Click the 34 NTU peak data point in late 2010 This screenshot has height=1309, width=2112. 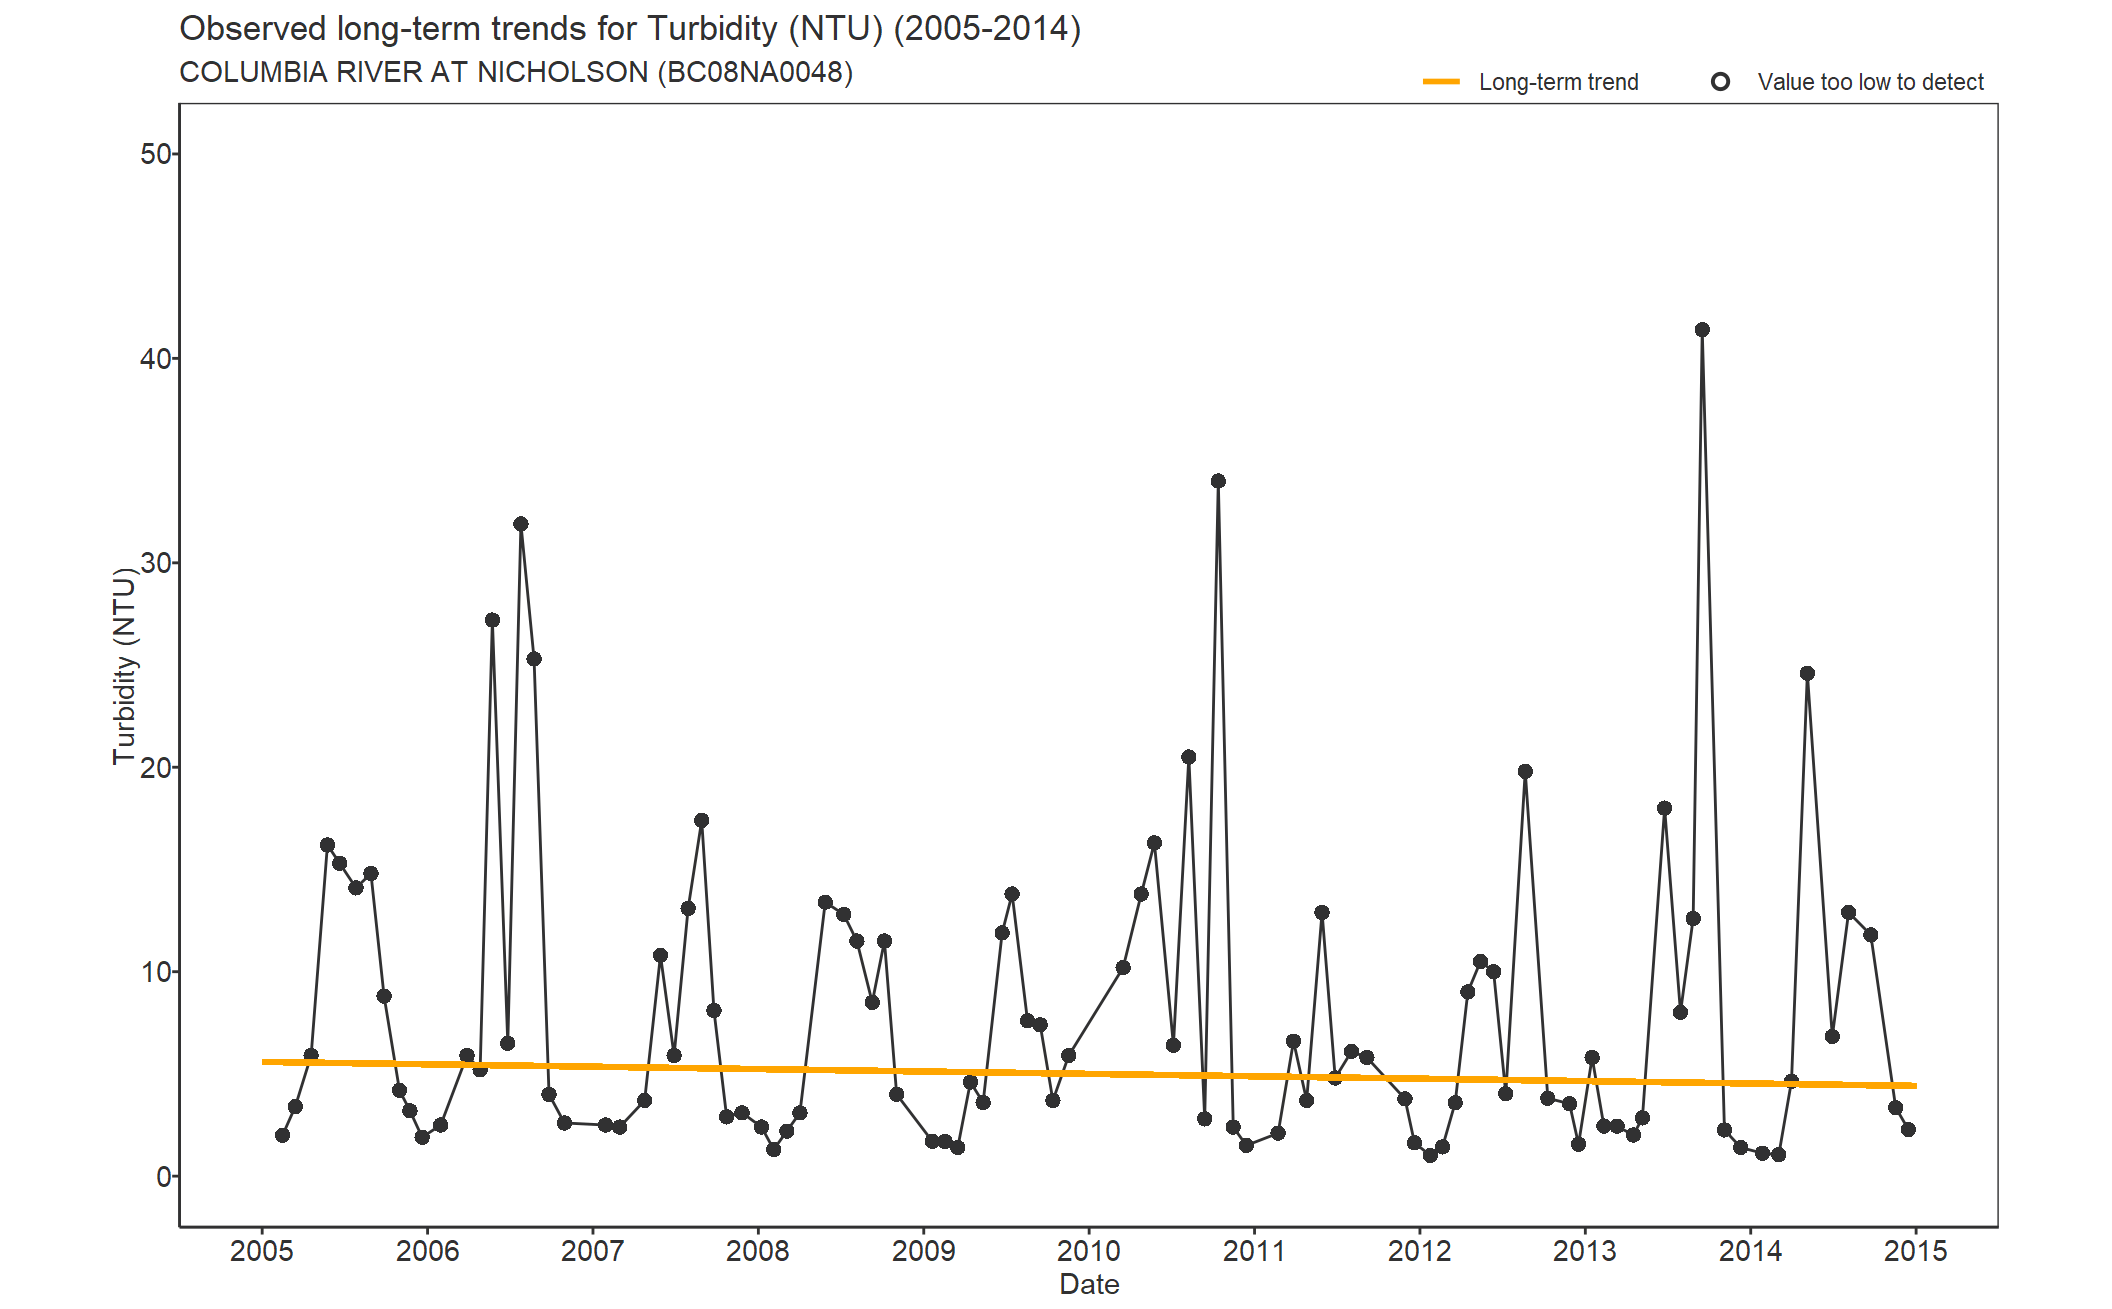click(x=1218, y=481)
